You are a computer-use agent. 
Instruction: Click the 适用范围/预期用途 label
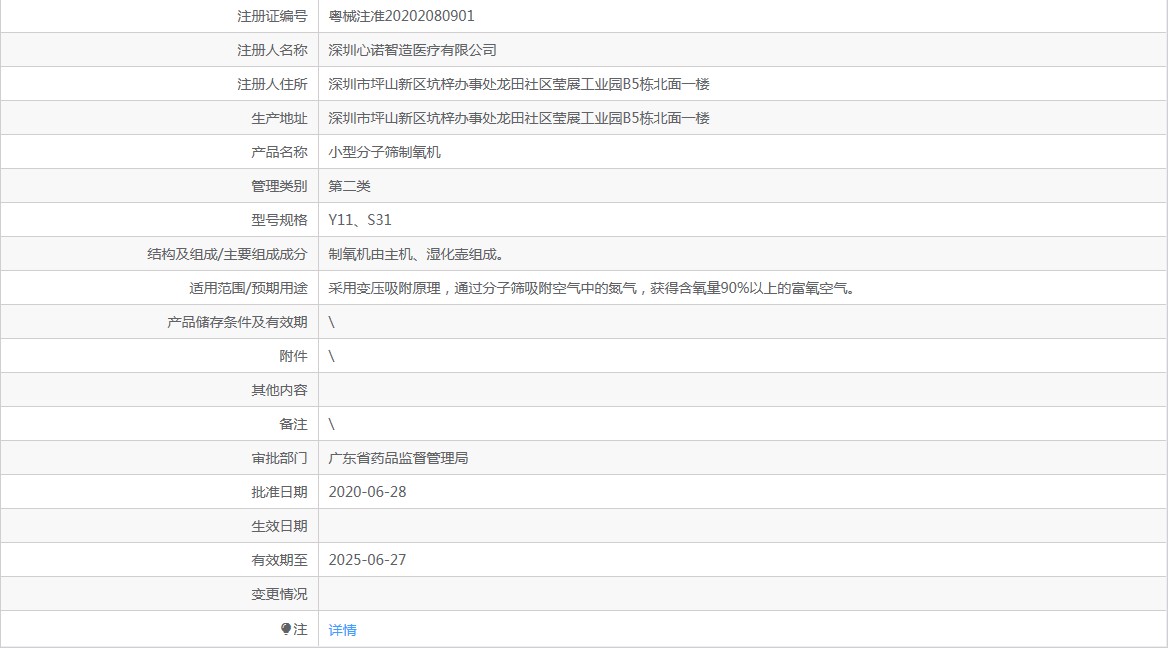click(x=248, y=288)
